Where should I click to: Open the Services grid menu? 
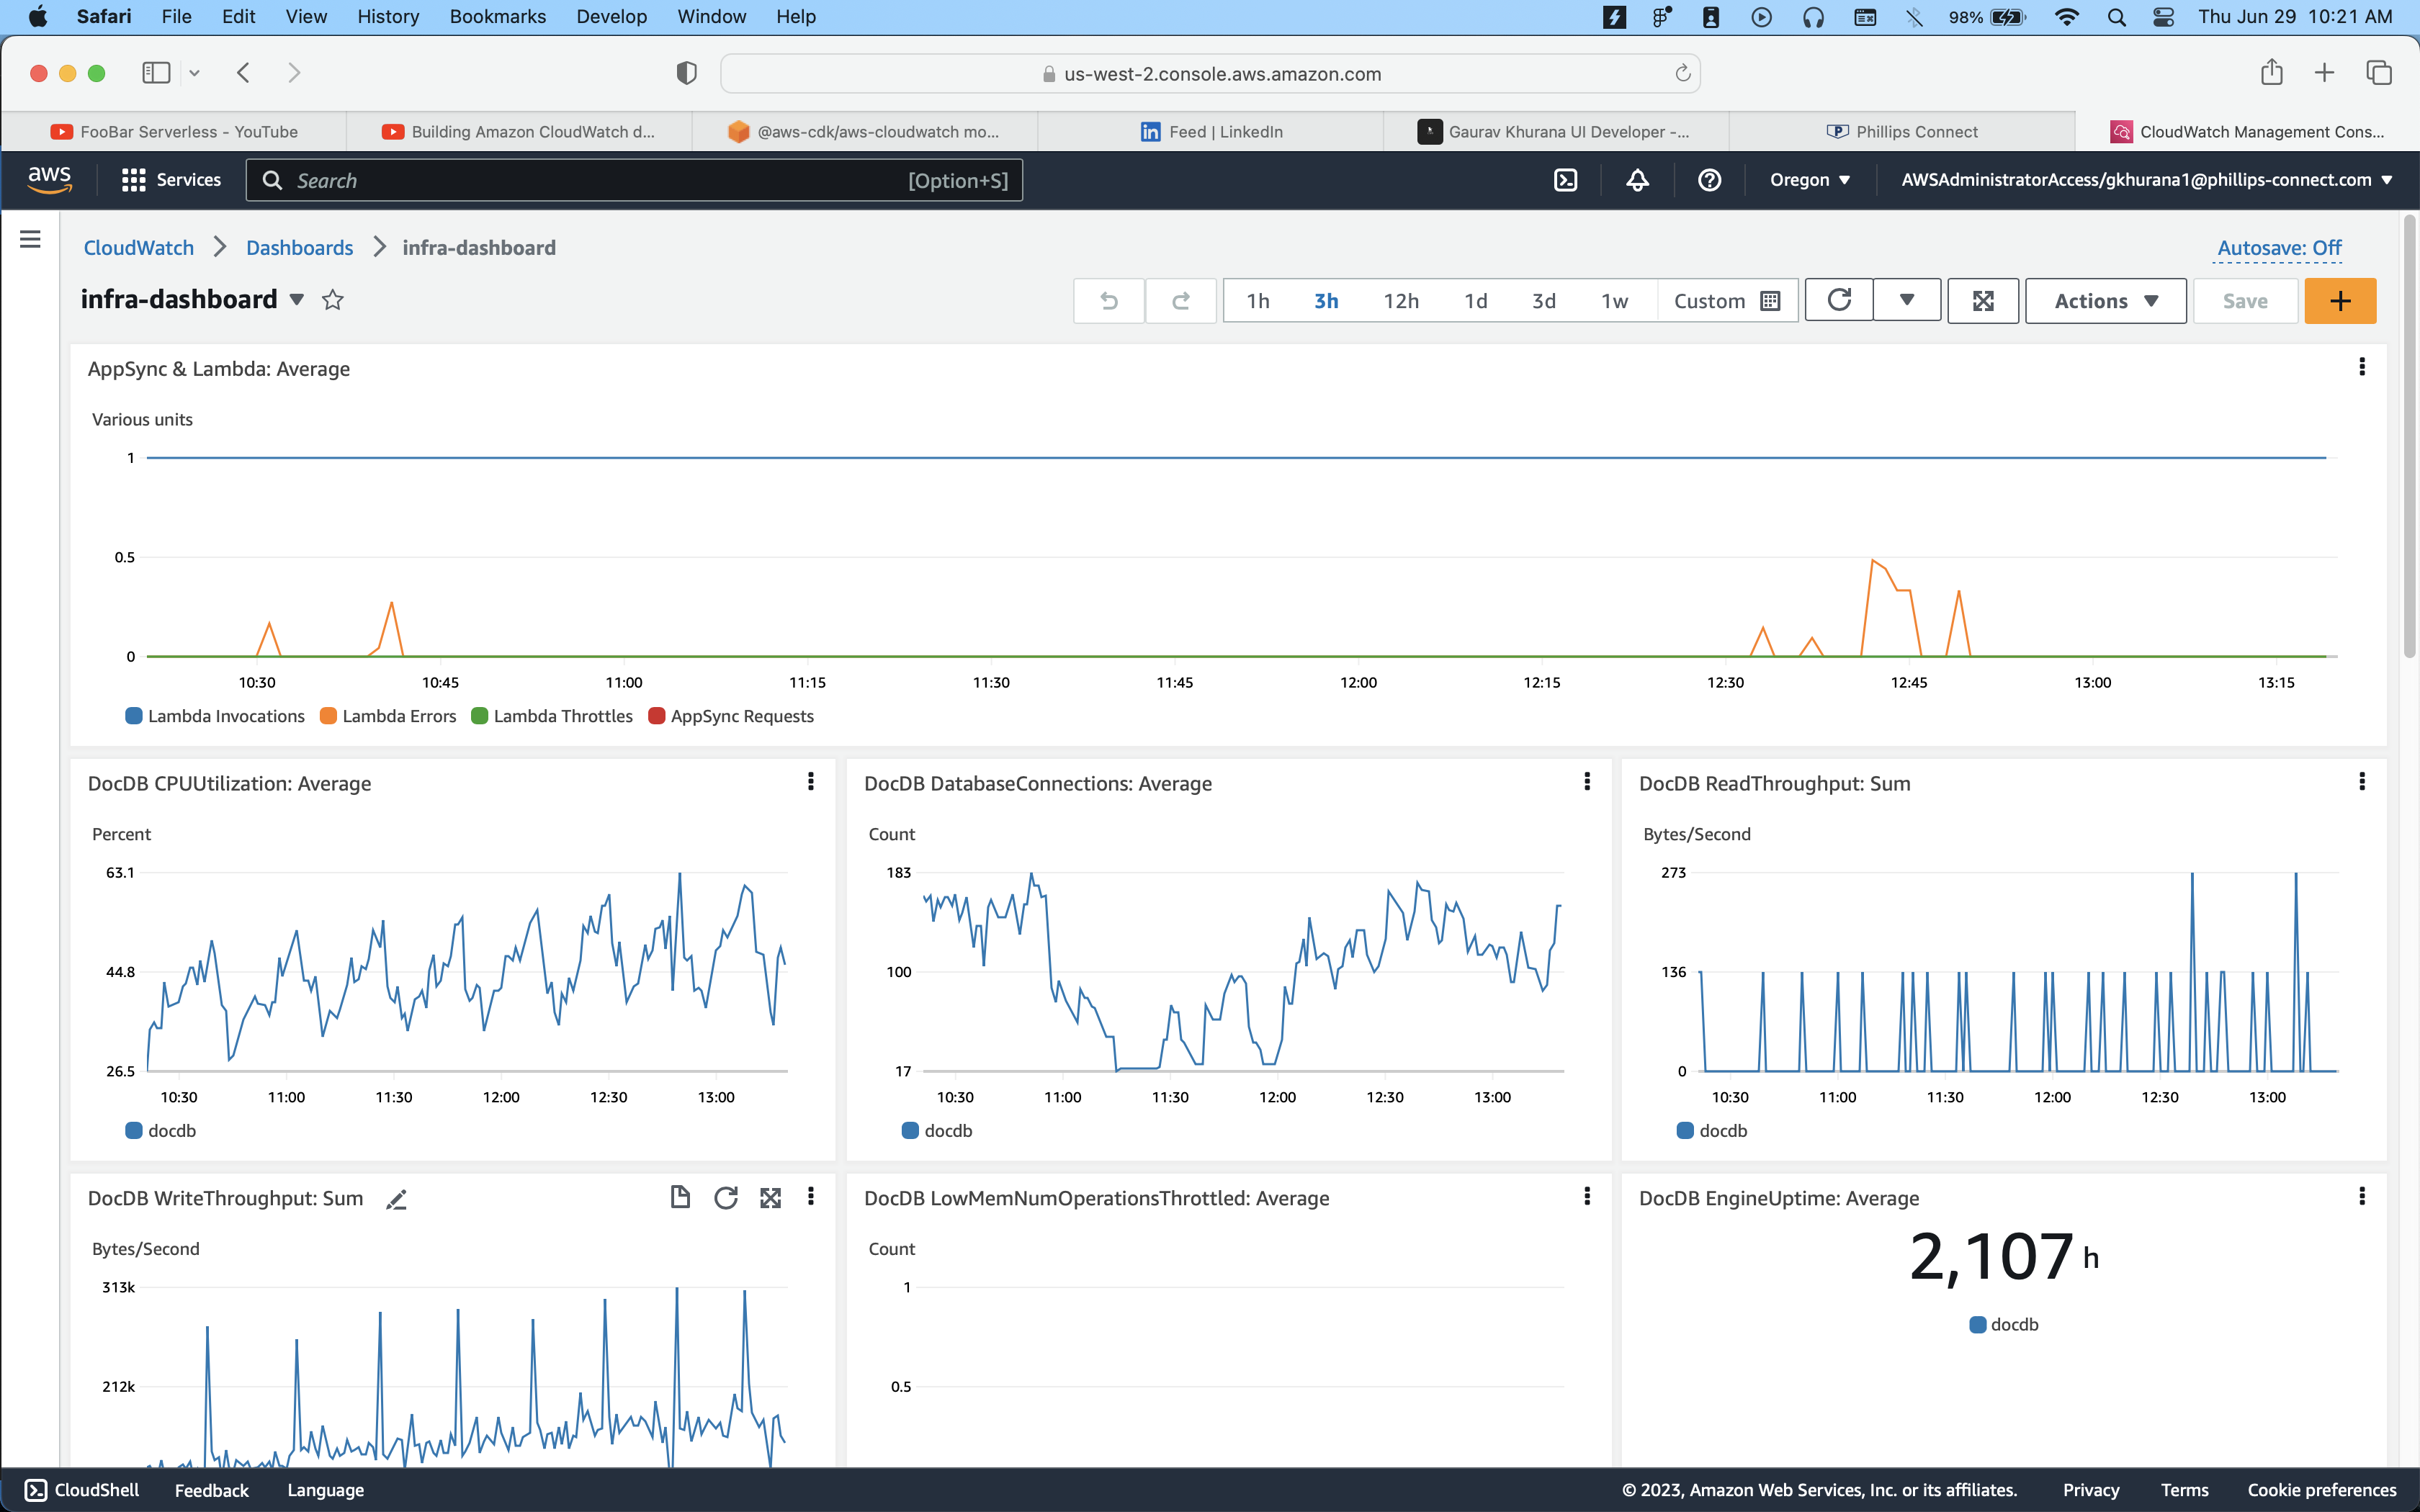171,180
